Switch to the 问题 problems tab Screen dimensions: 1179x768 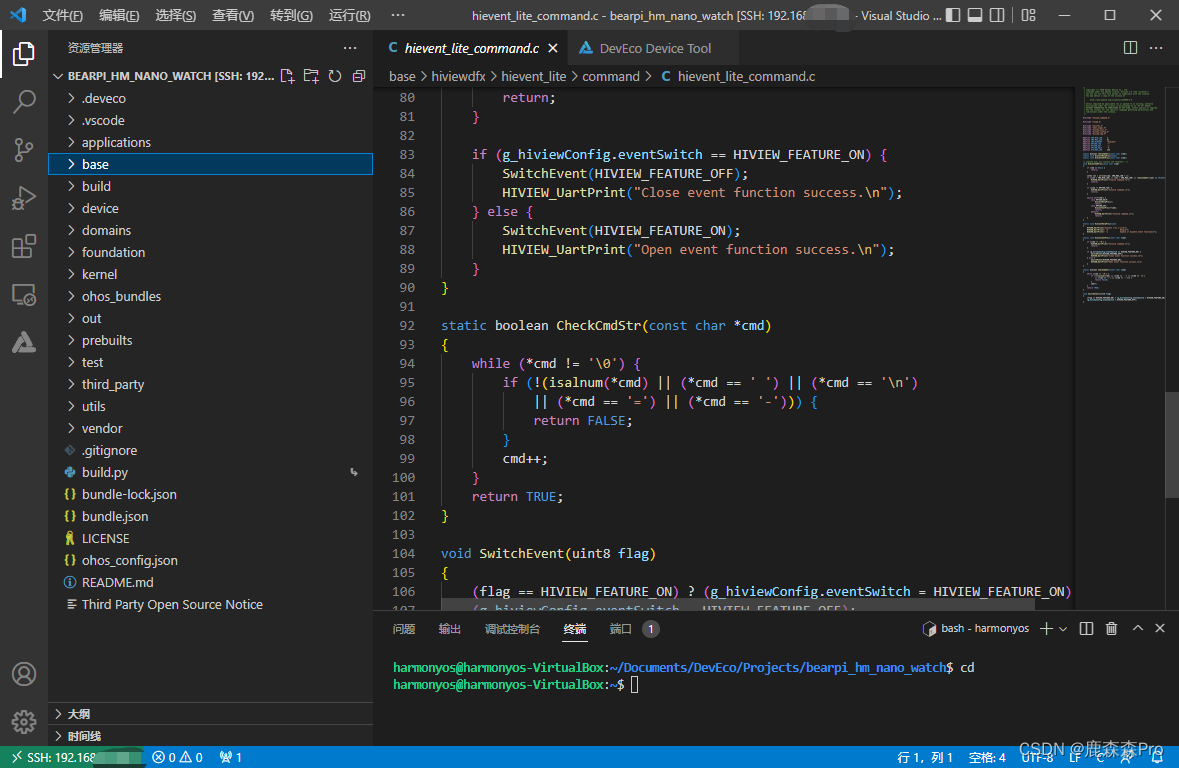(x=404, y=629)
